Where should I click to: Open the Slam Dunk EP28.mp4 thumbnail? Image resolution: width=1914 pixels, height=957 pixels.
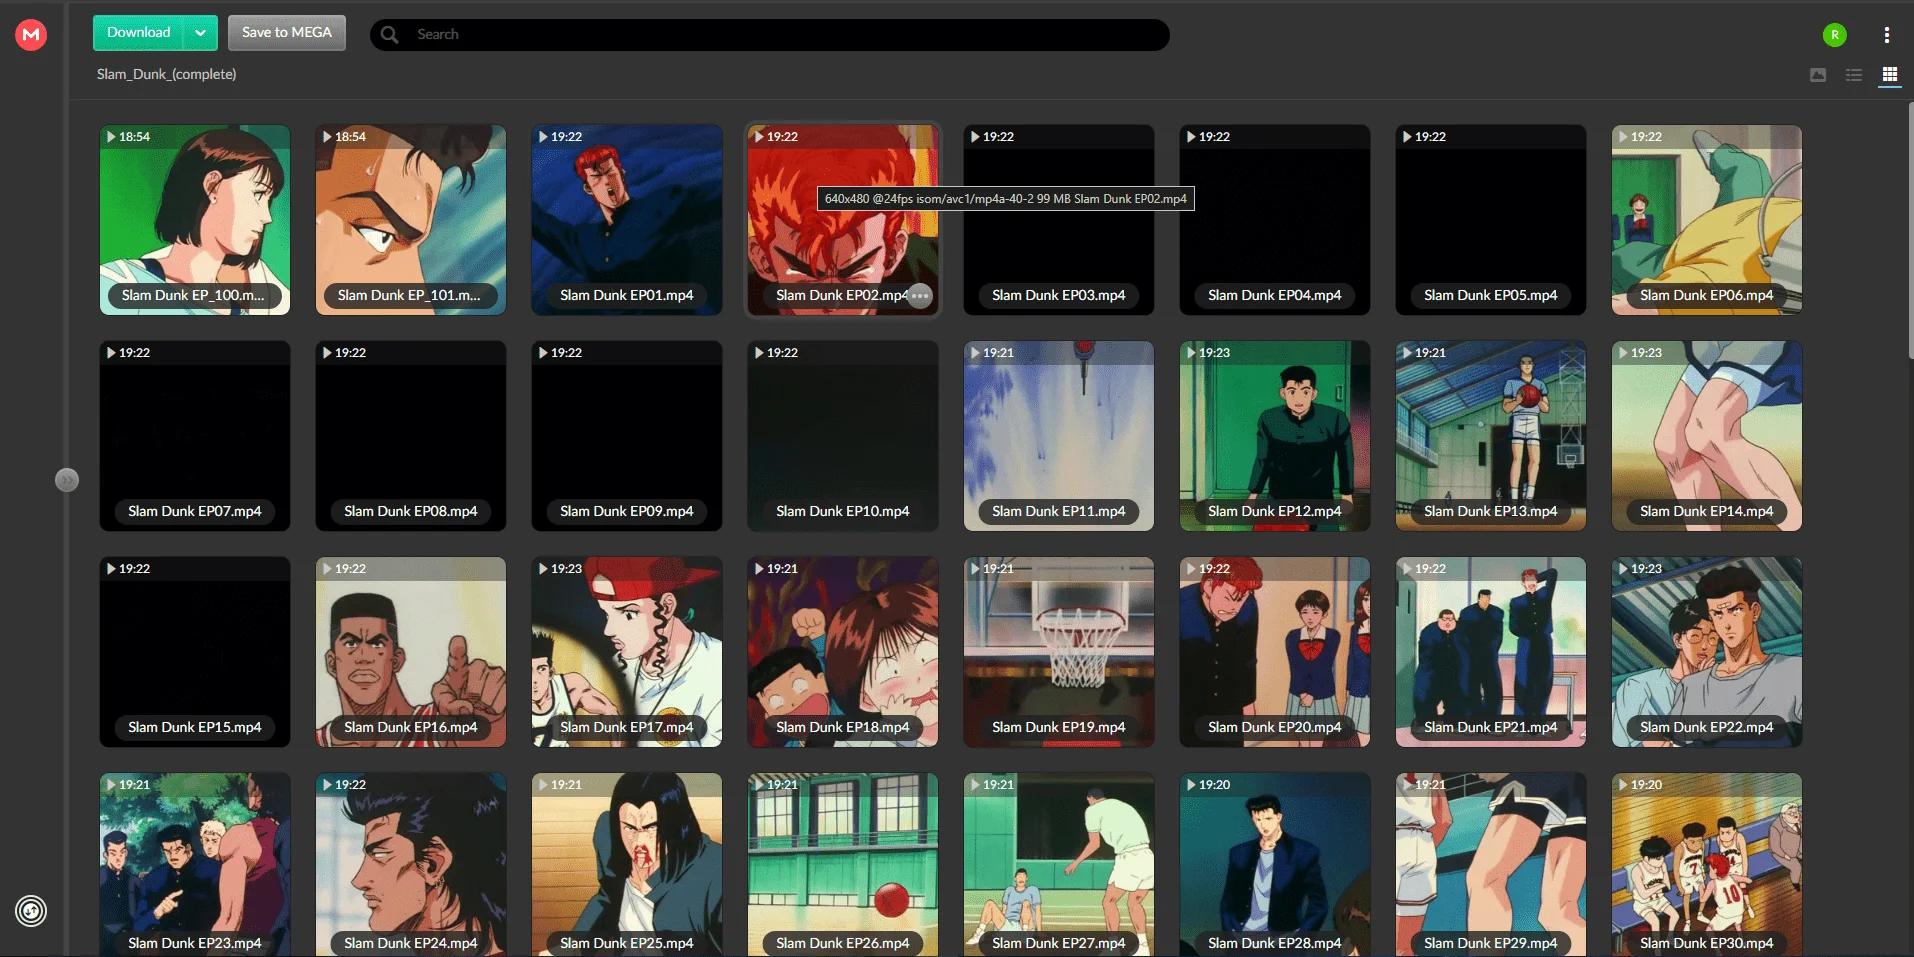coord(1275,865)
